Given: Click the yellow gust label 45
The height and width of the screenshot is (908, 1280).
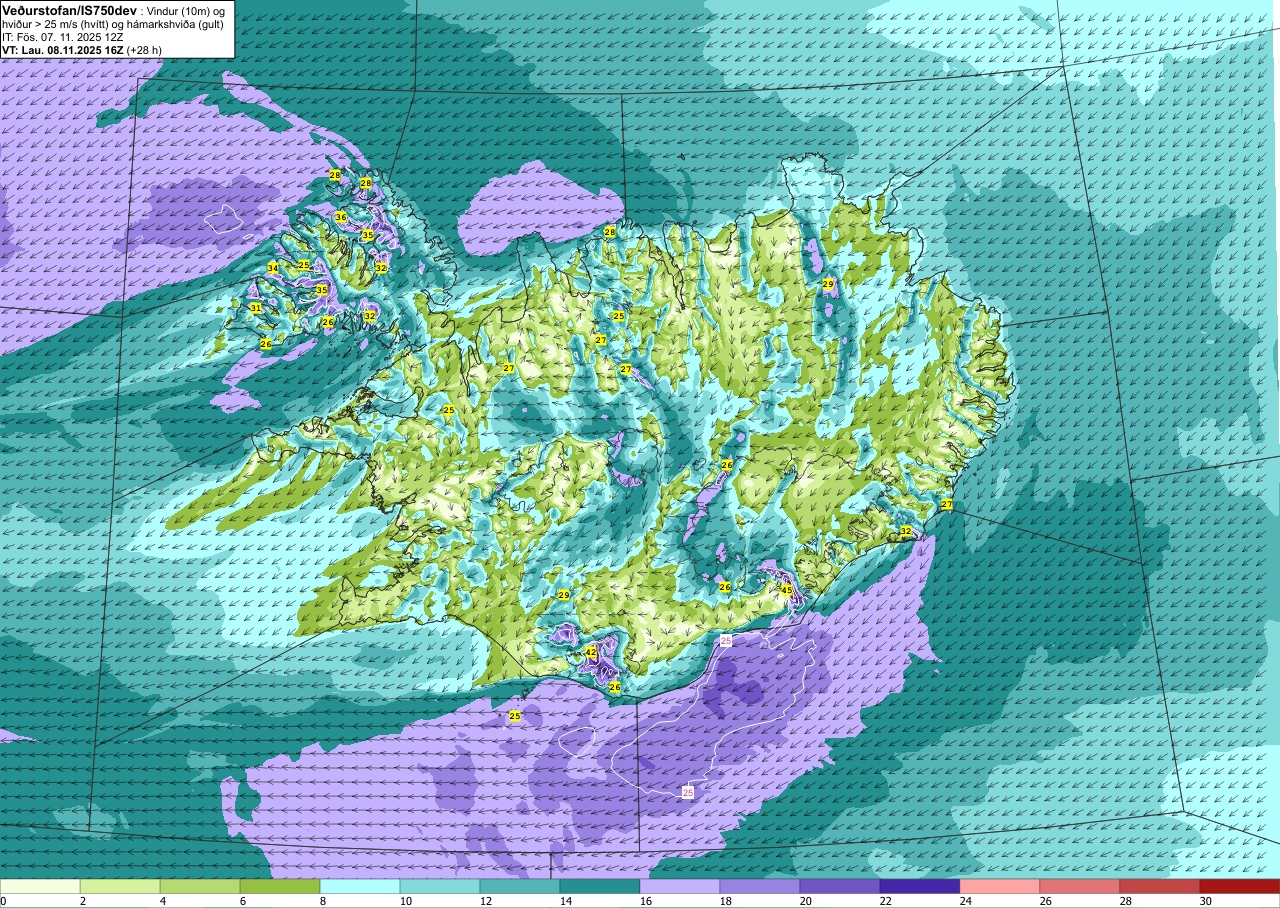Looking at the screenshot, I should click(x=786, y=591).
